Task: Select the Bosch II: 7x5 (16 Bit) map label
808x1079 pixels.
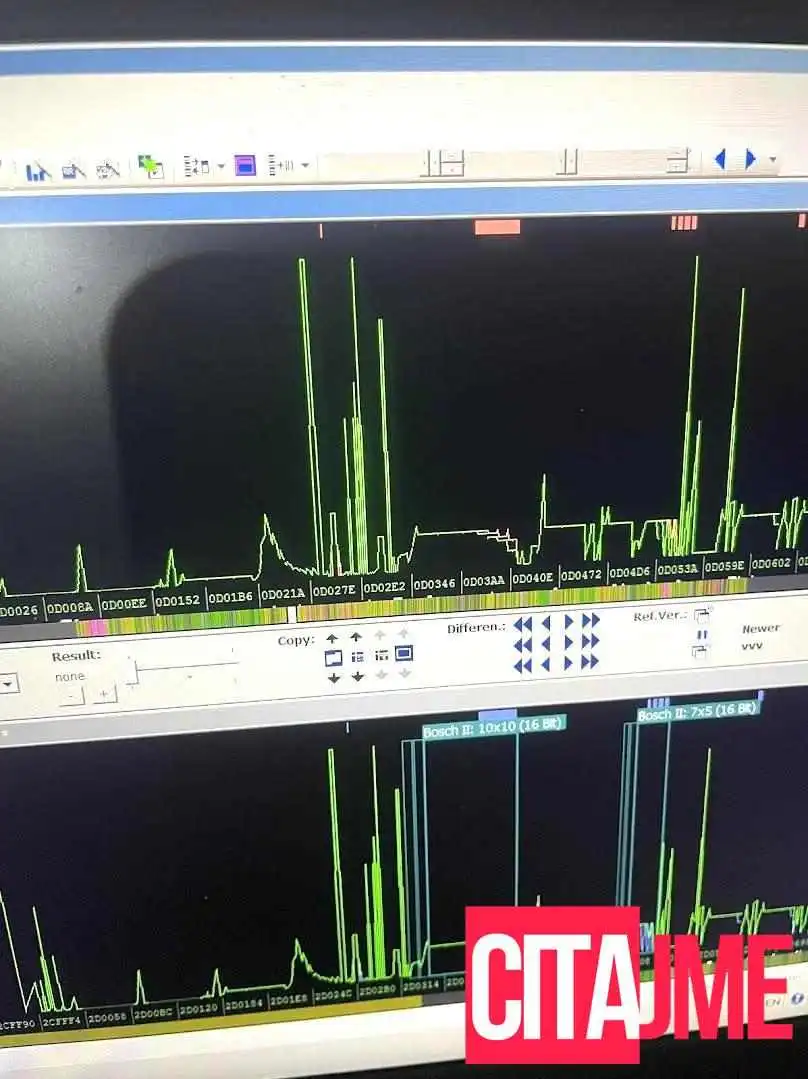Action: point(697,712)
